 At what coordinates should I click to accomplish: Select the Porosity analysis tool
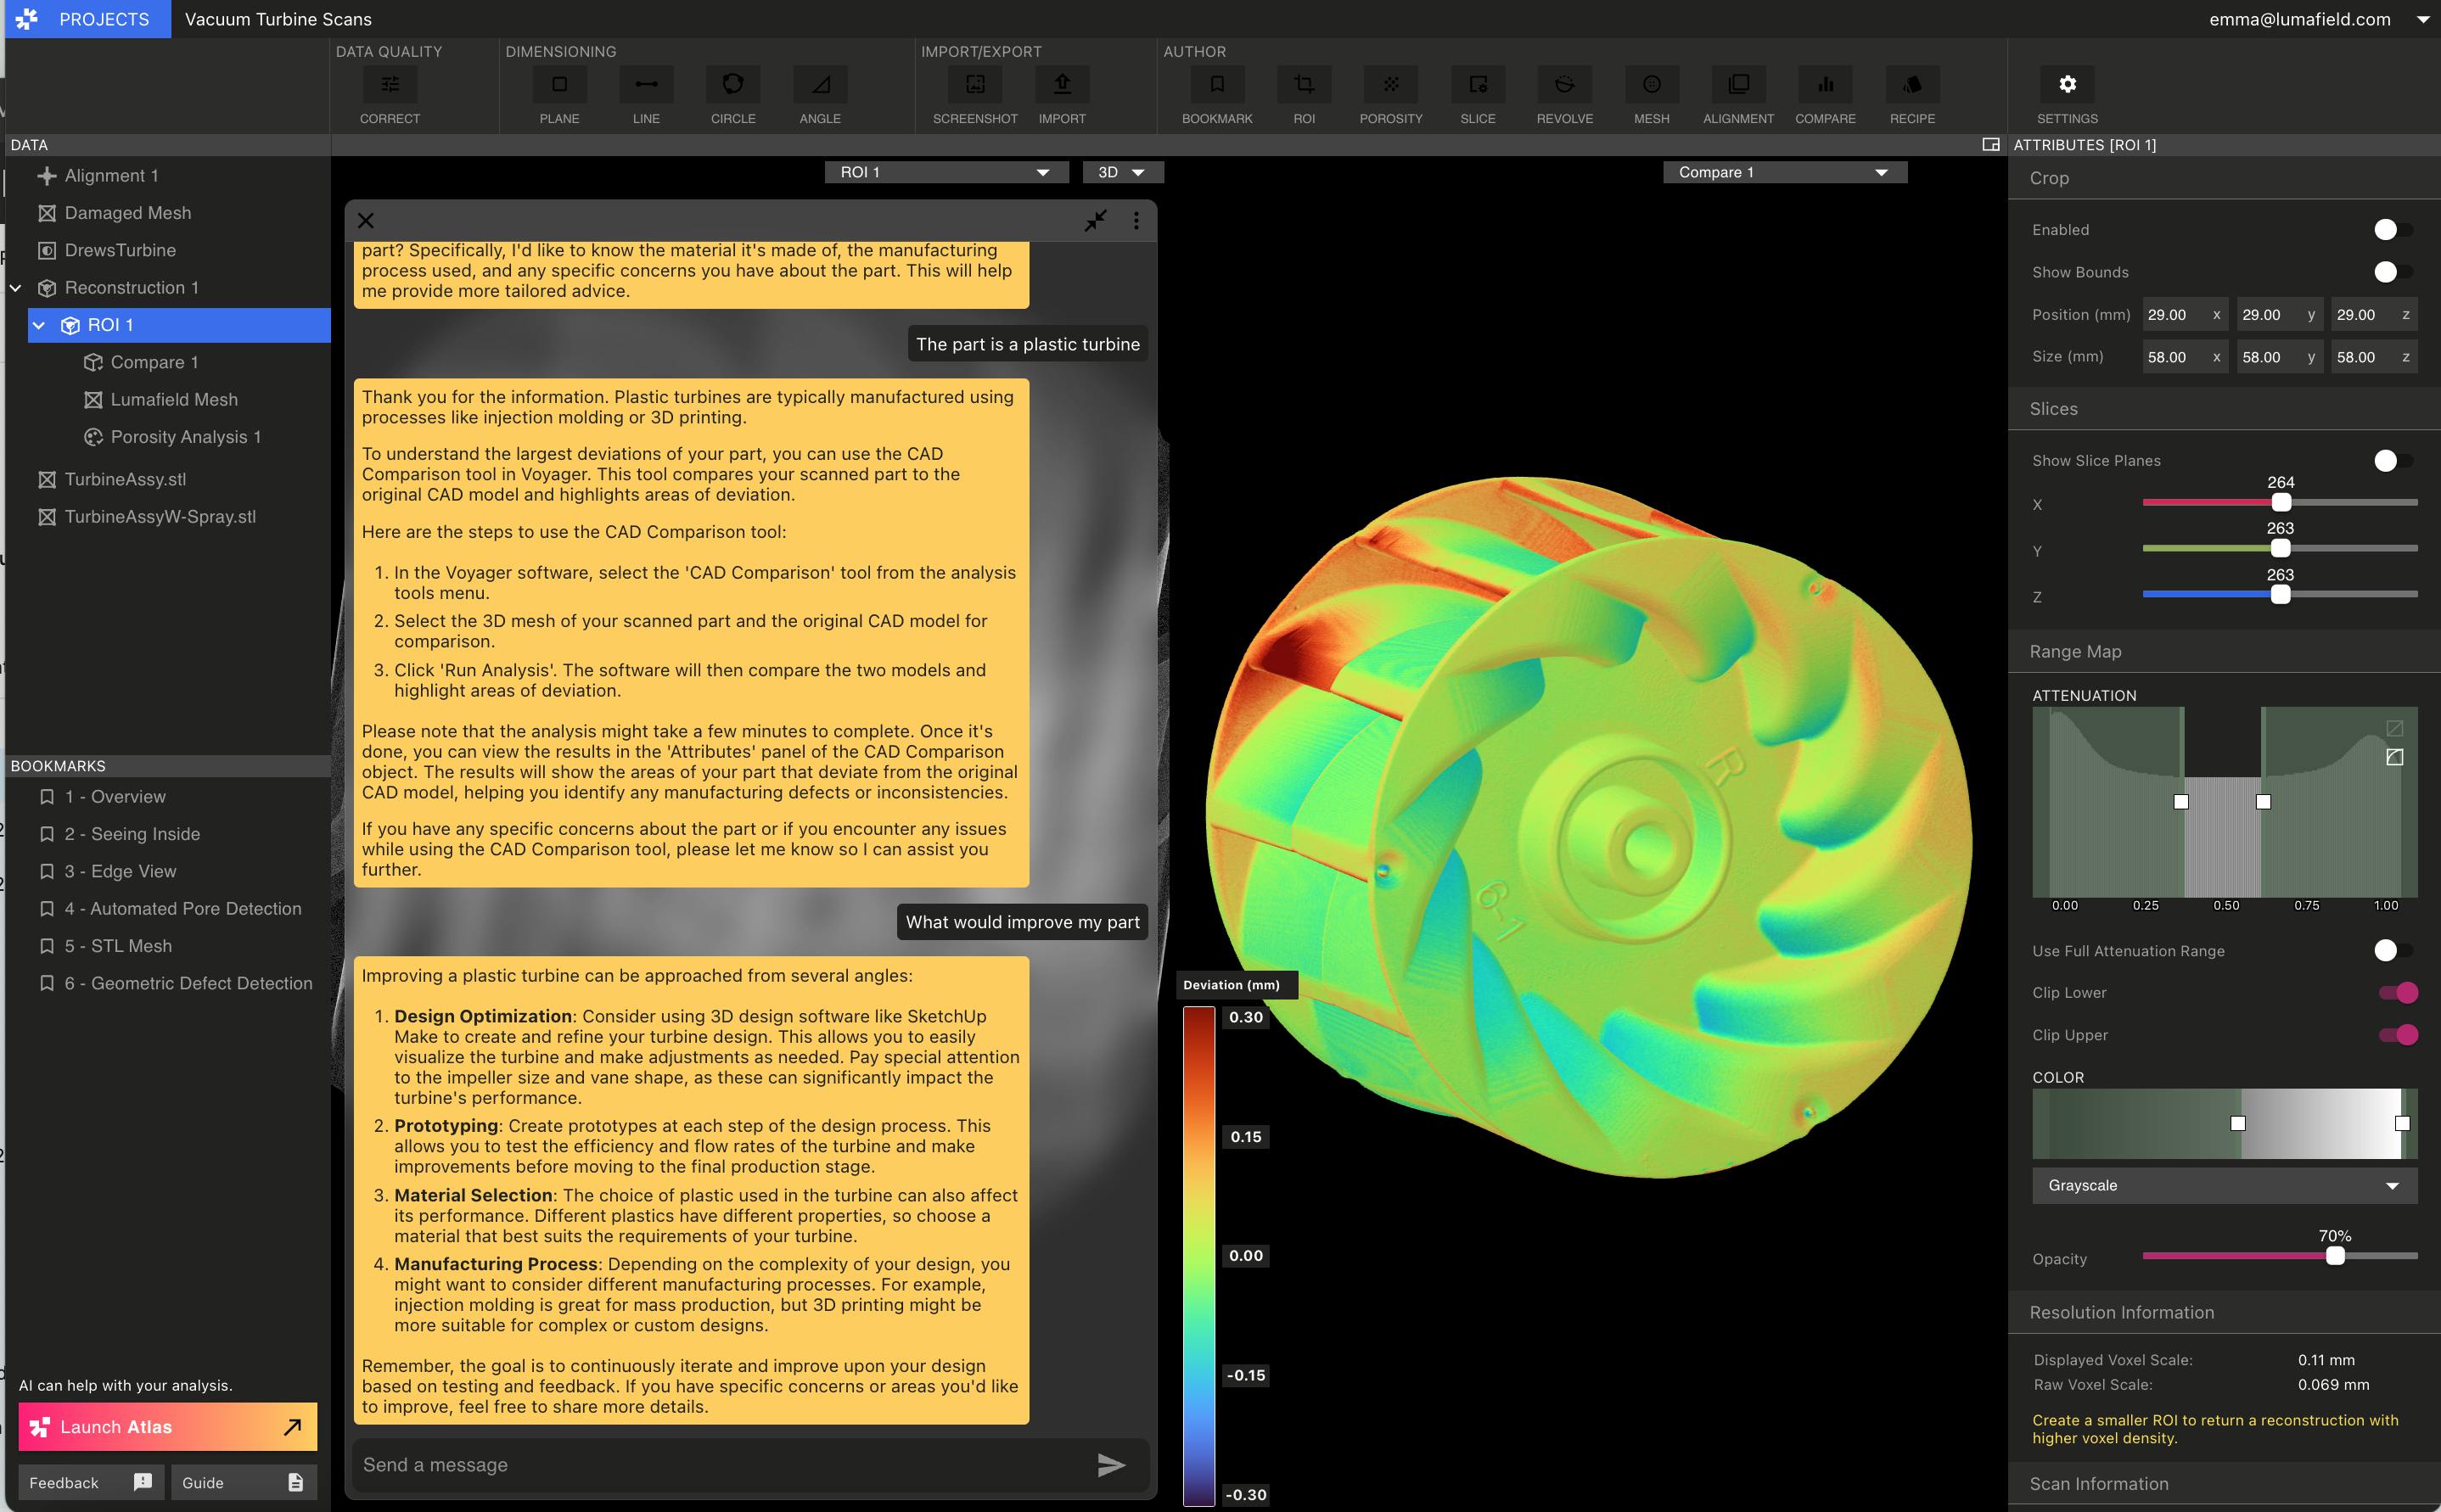point(1390,85)
